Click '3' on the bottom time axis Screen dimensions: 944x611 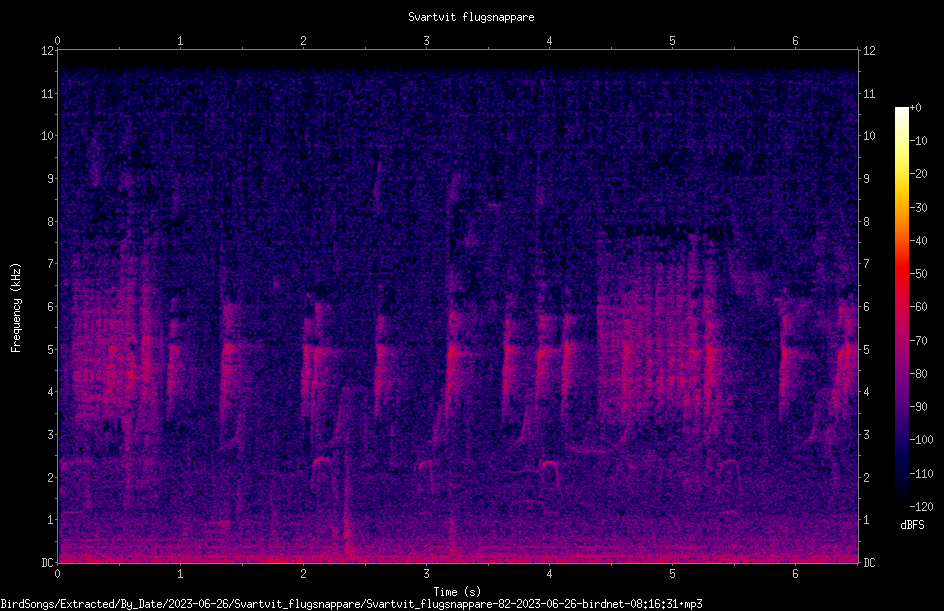[x=426, y=574]
